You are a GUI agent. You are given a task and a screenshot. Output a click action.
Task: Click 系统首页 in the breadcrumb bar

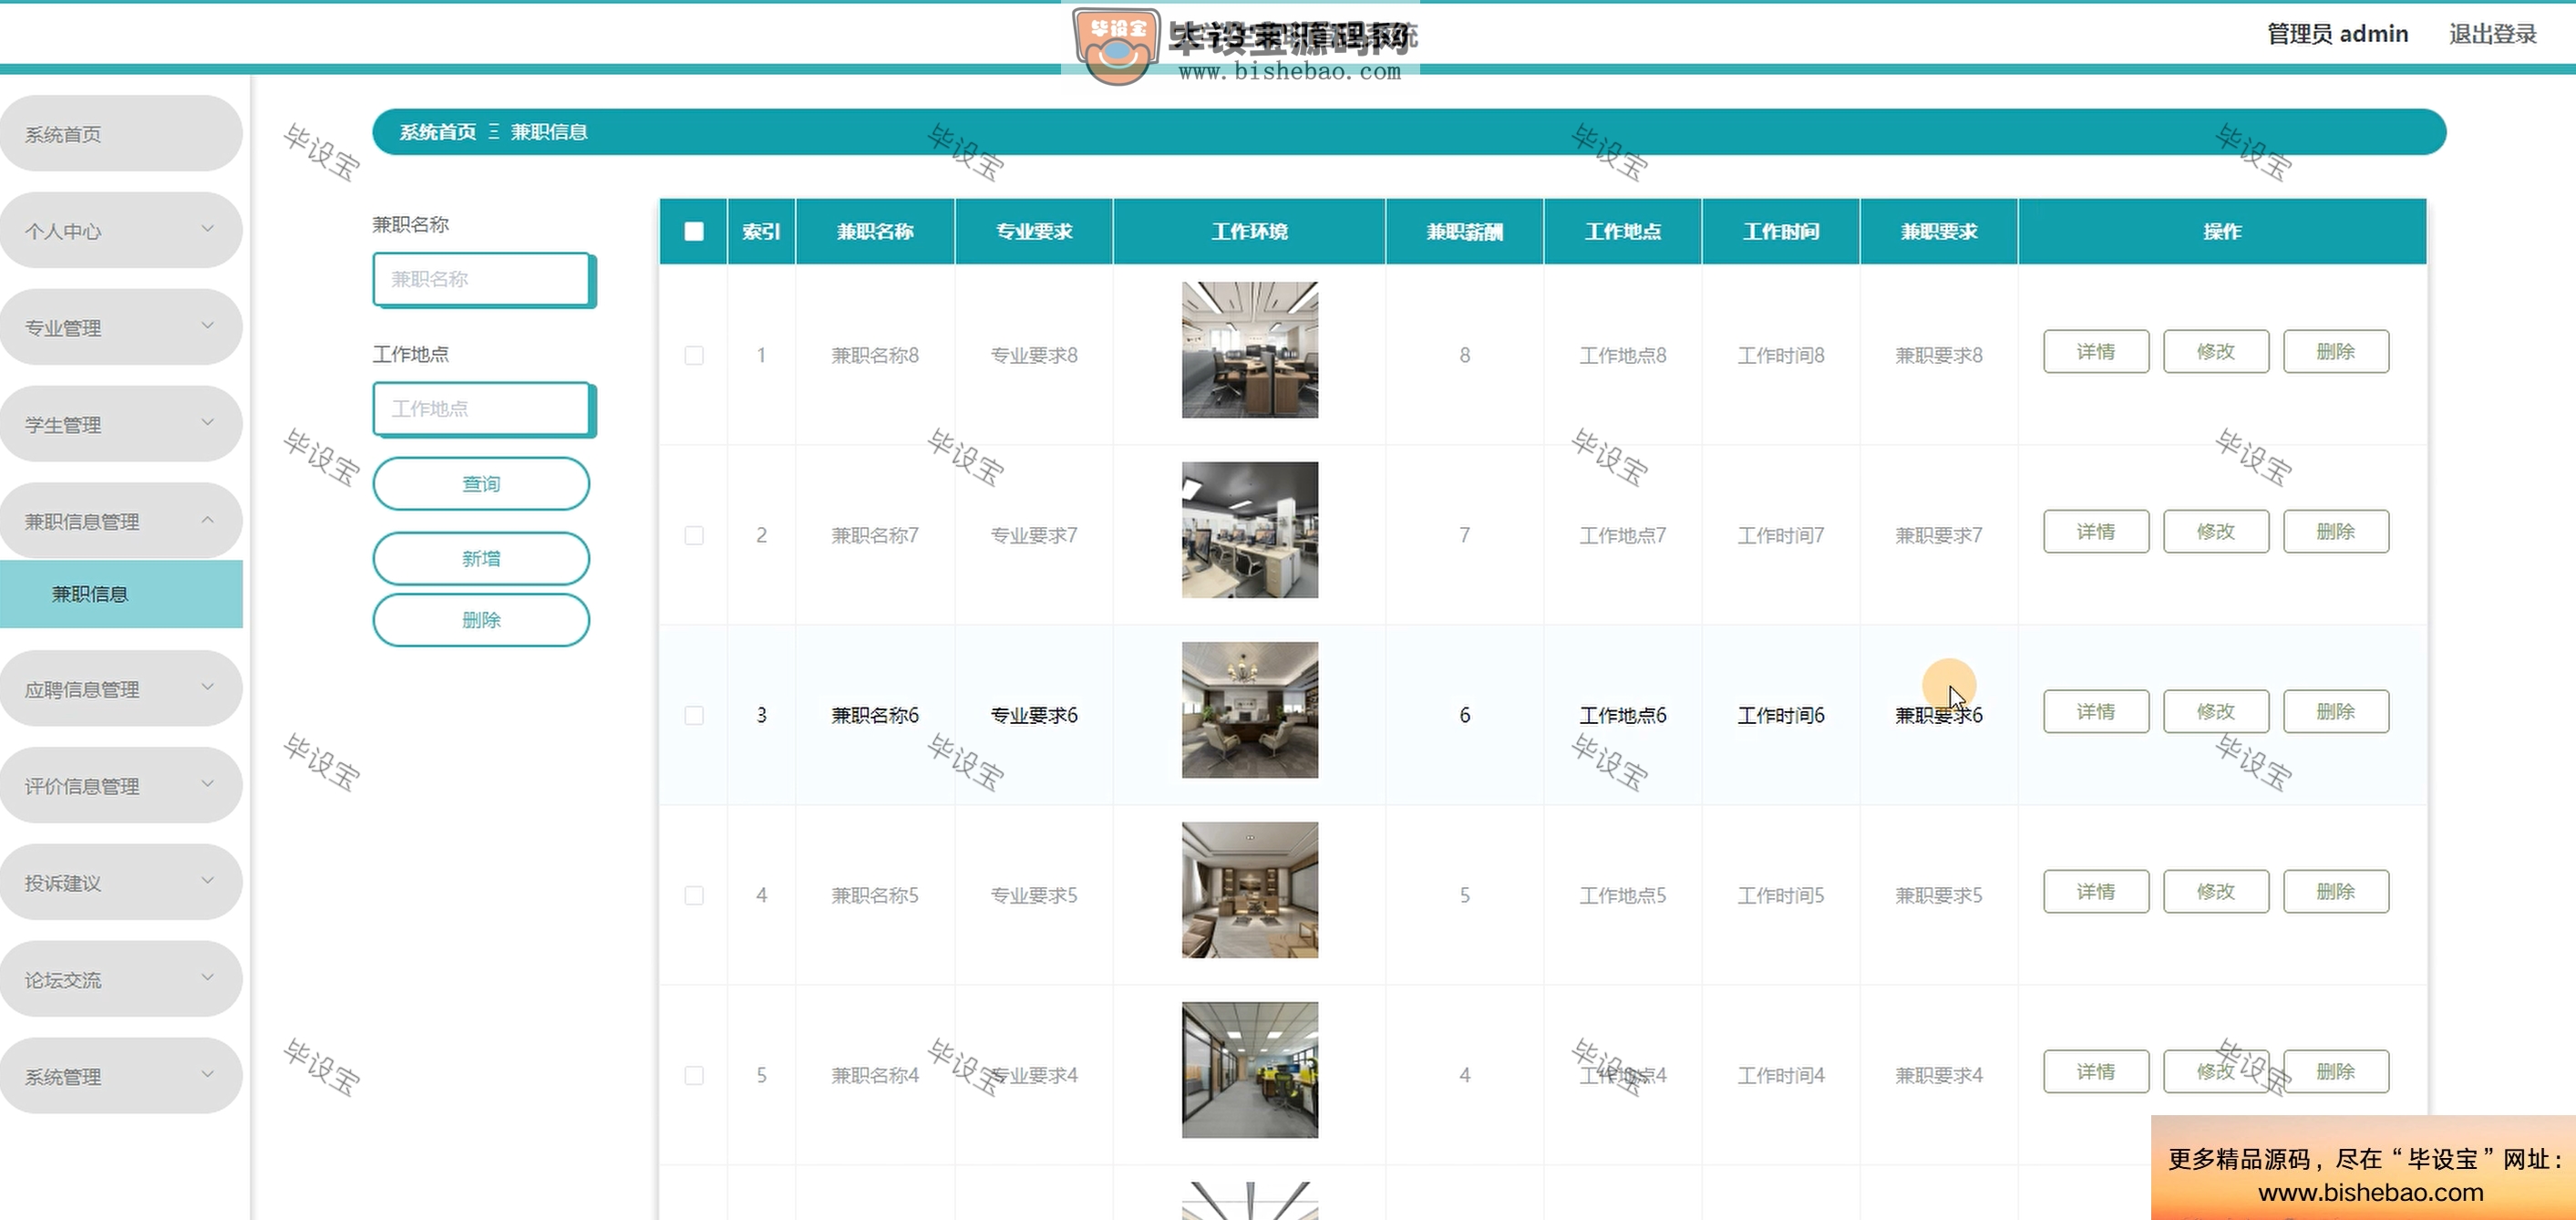[x=438, y=132]
